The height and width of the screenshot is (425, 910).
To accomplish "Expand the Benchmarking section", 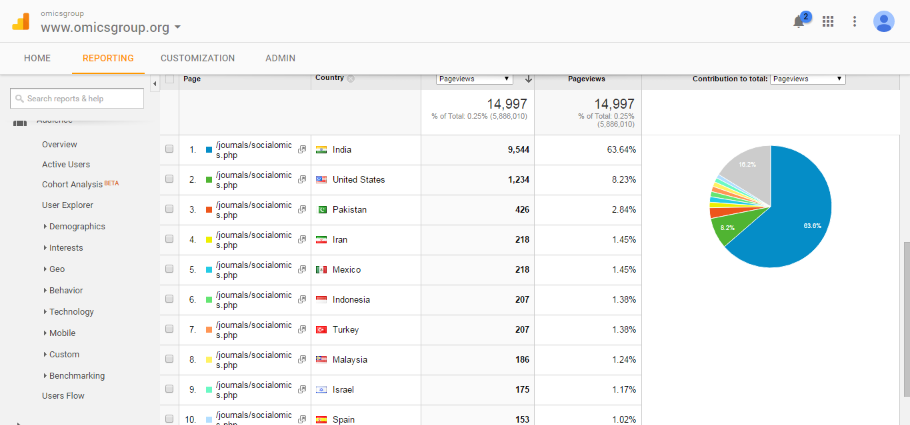I will tap(74, 376).
